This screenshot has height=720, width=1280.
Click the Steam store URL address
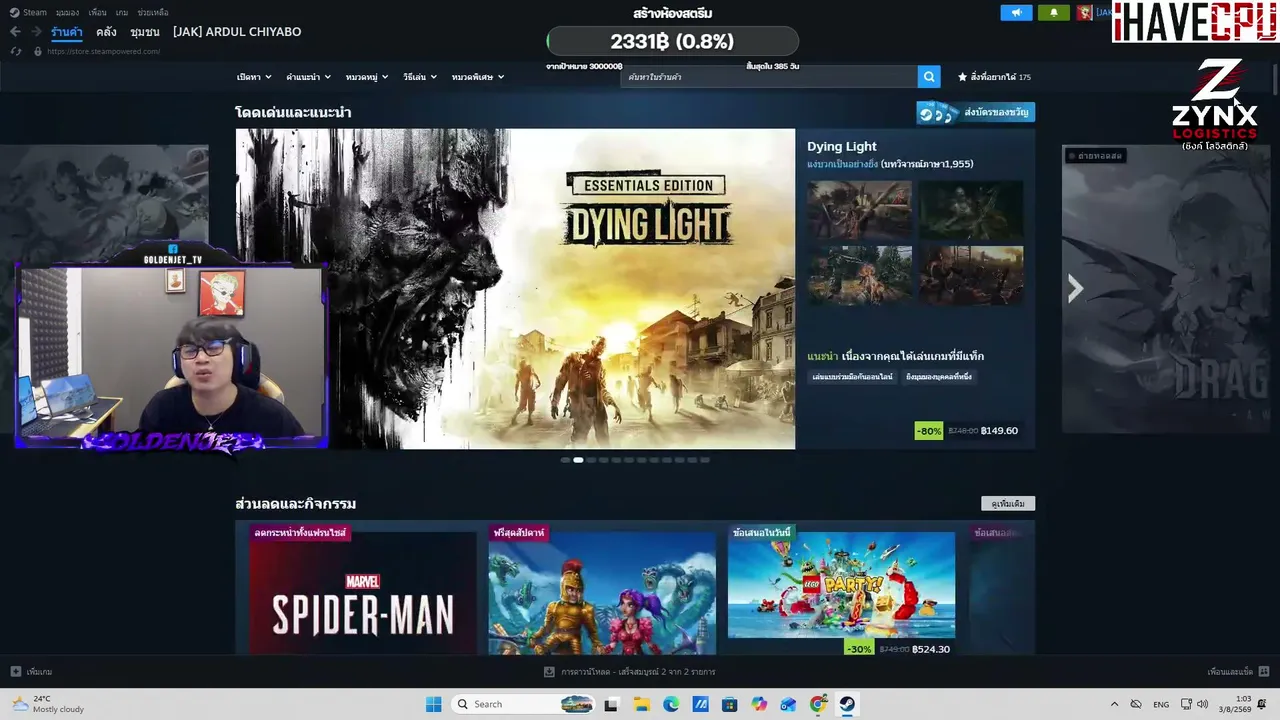(x=103, y=51)
